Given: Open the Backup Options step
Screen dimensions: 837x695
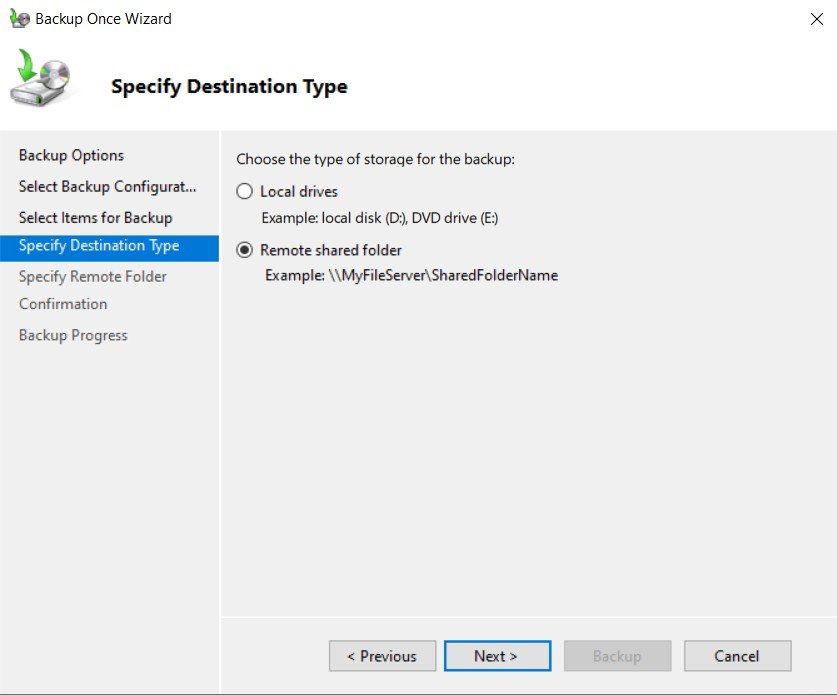Looking at the screenshot, I should click(x=72, y=155).
